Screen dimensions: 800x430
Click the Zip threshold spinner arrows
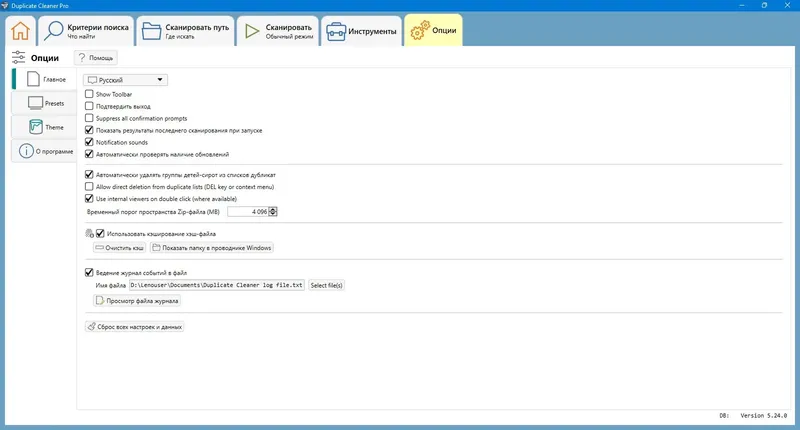(x=273, y=211)
